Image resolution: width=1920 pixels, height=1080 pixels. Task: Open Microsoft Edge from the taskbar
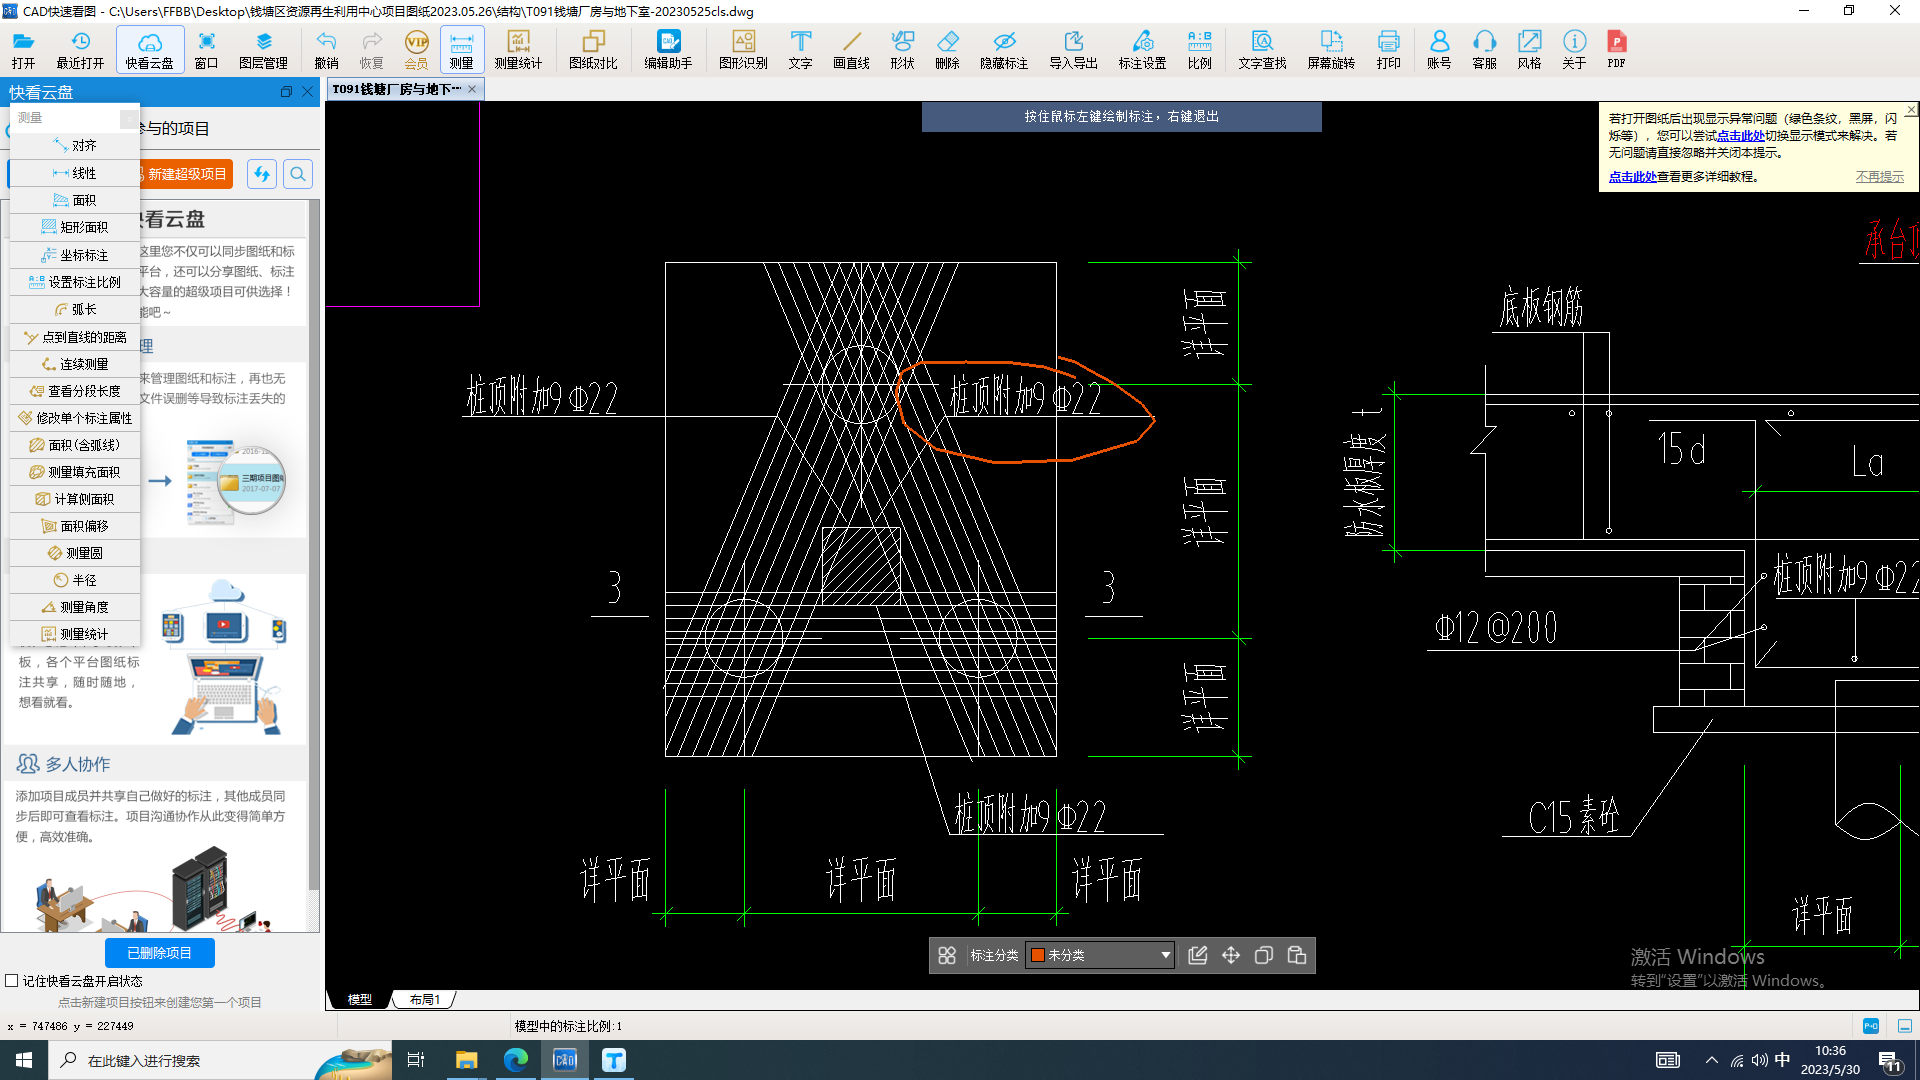pyautogui.click(x=515, y=1060)
